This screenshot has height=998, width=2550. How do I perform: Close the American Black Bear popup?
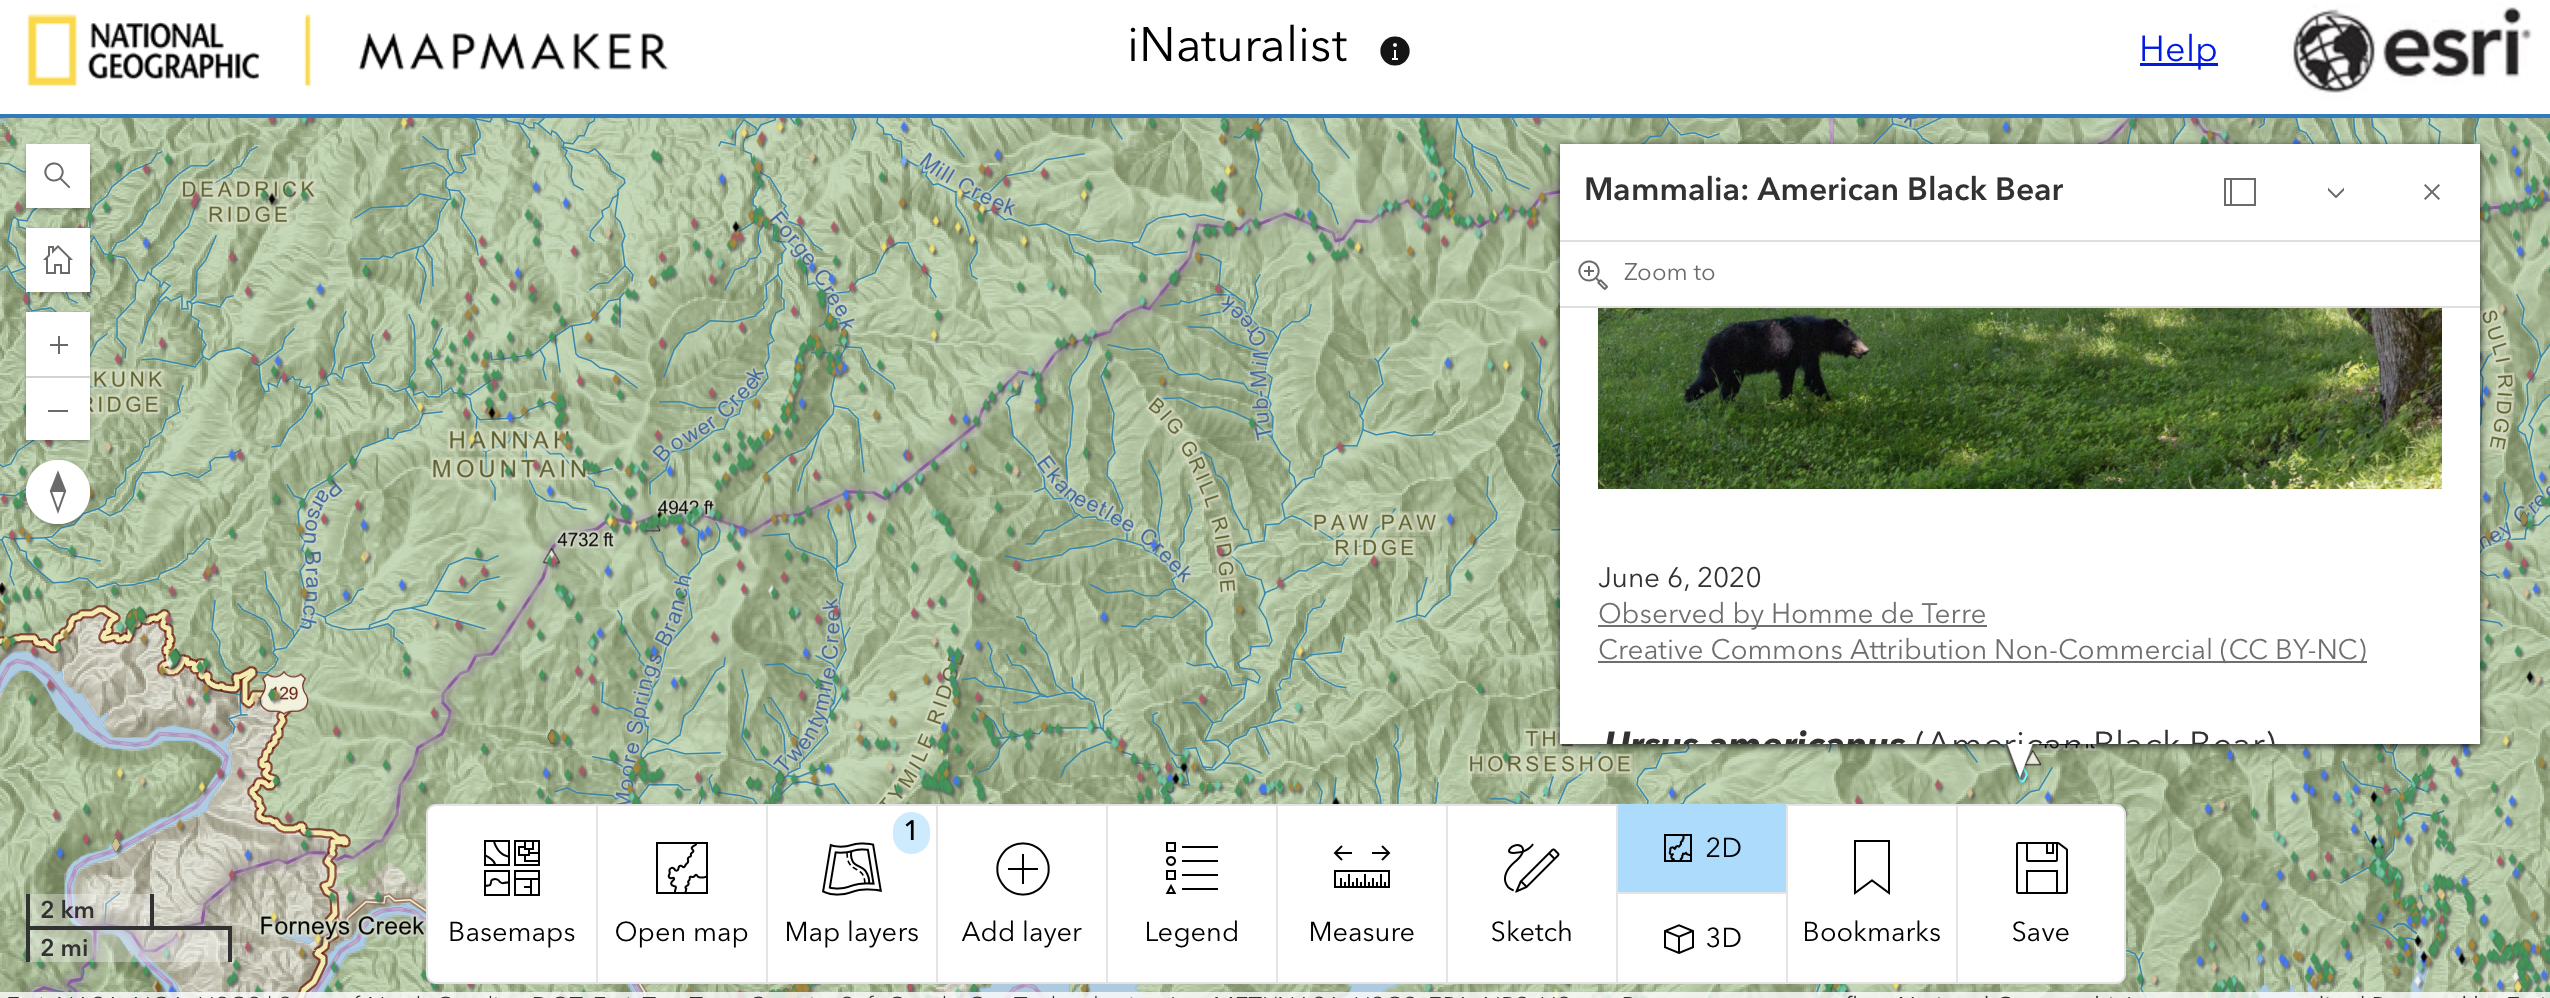[x=2432, y=192]
